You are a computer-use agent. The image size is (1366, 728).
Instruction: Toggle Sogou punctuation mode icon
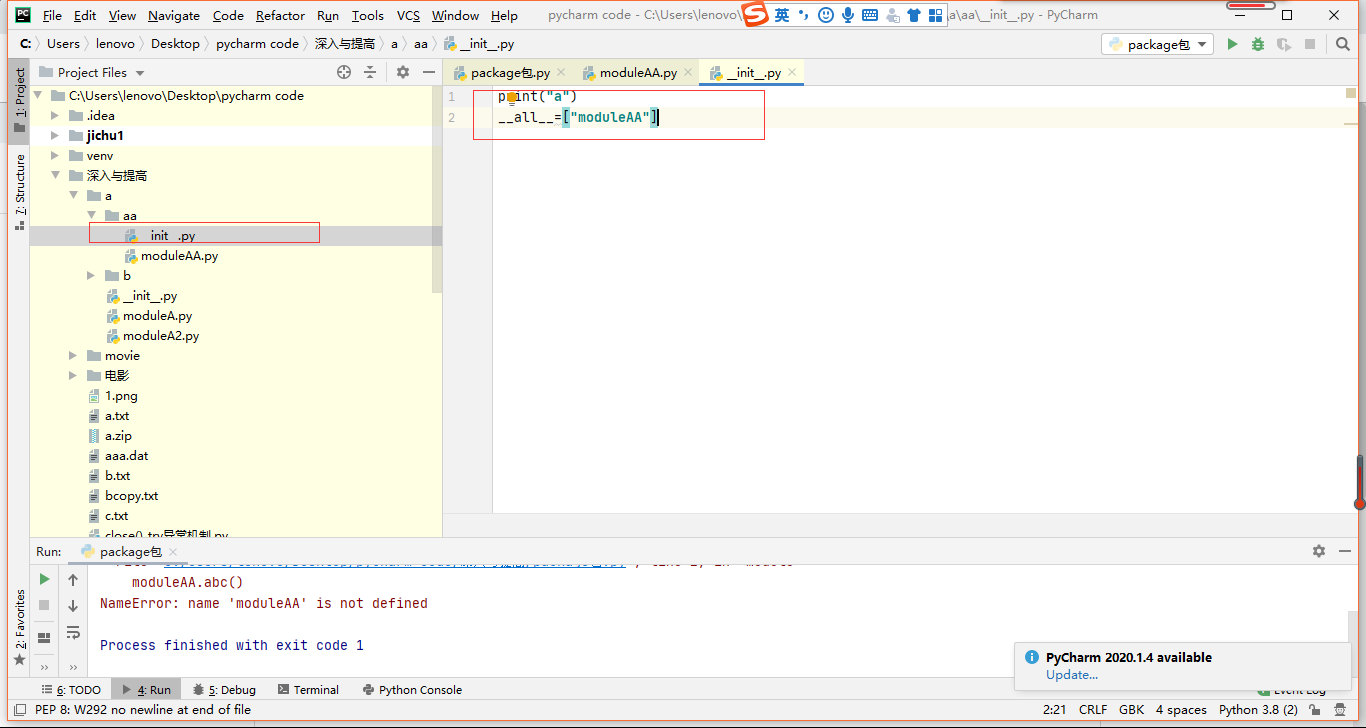tap(803, 15)
